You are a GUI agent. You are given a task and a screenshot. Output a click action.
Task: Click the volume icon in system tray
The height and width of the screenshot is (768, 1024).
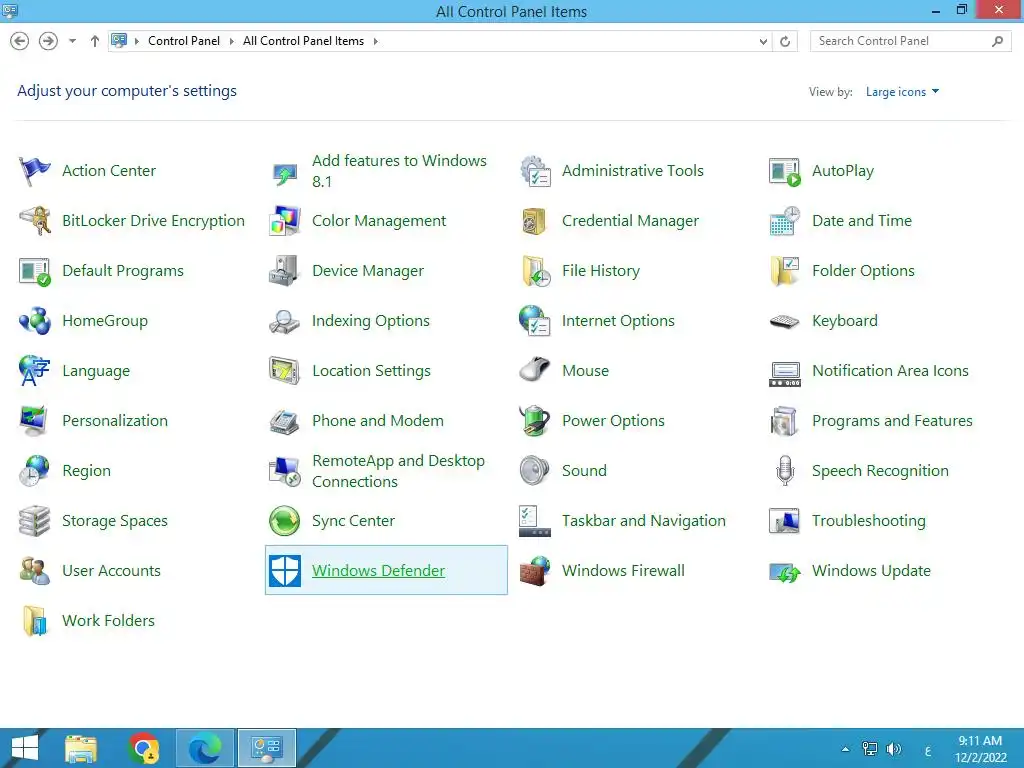(x=893, y=749)
